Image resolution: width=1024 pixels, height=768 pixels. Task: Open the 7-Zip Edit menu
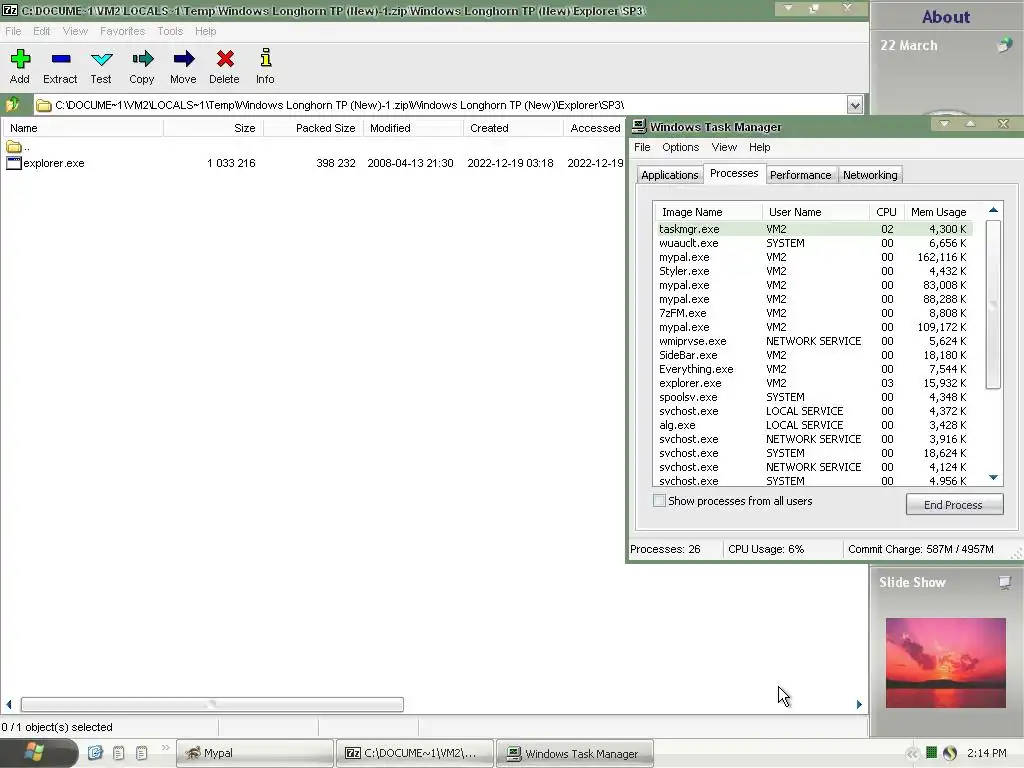(x=42, y=31)
